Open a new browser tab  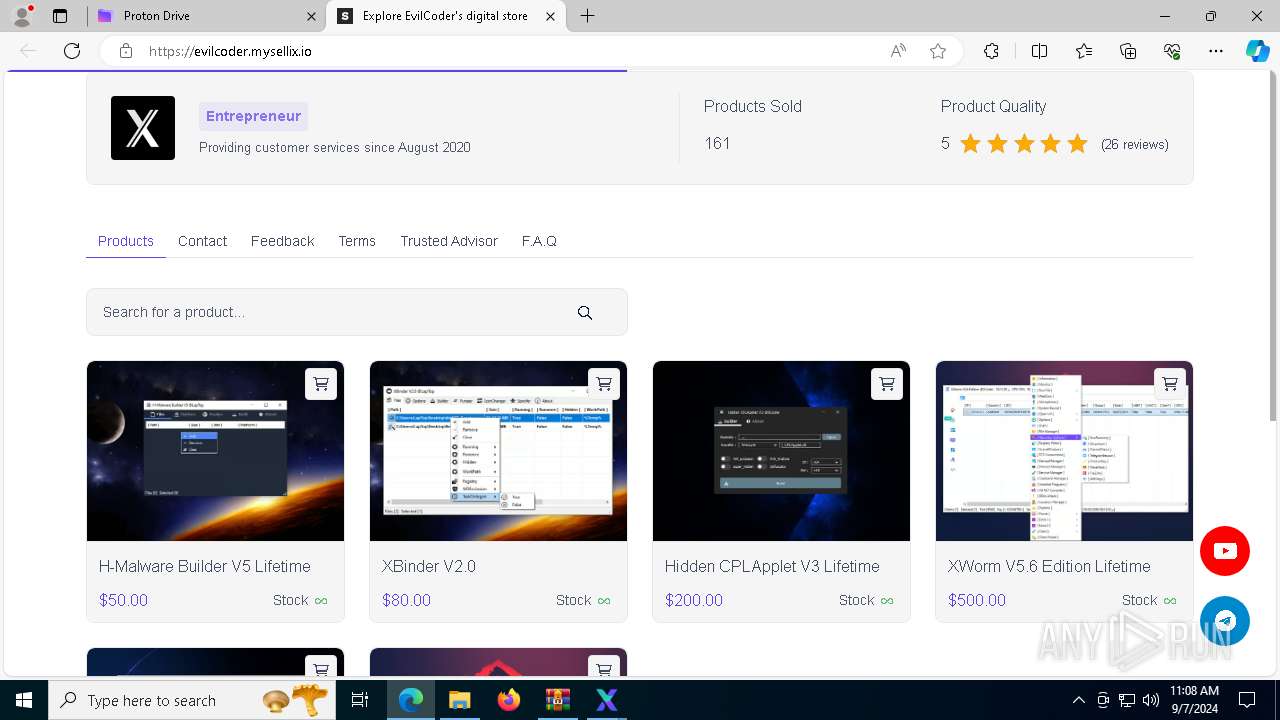pos(588,16)
